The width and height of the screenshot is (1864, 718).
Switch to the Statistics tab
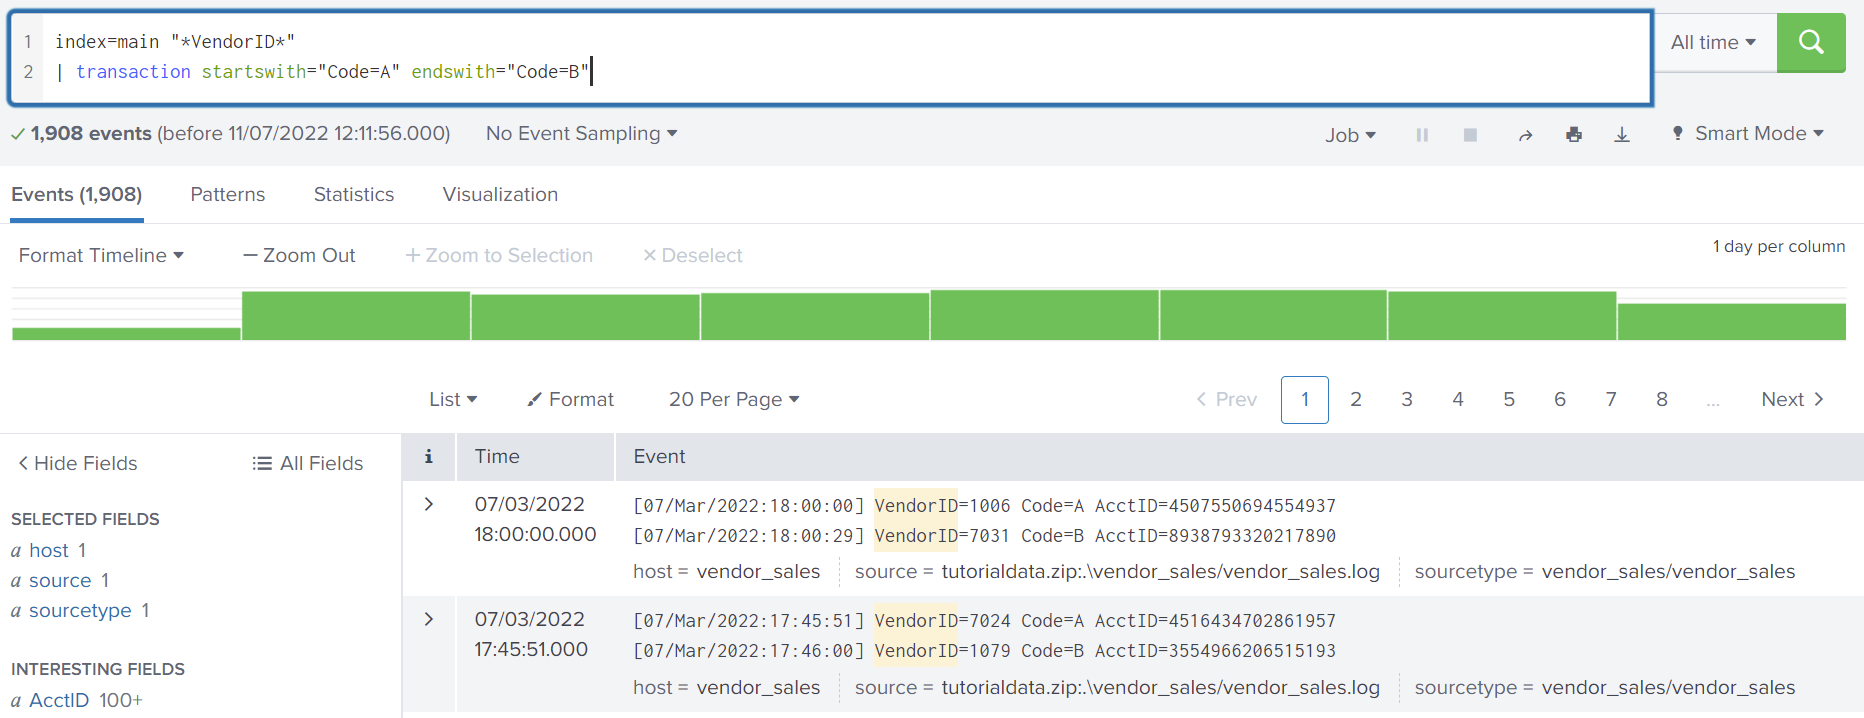(x=354, y=194)
